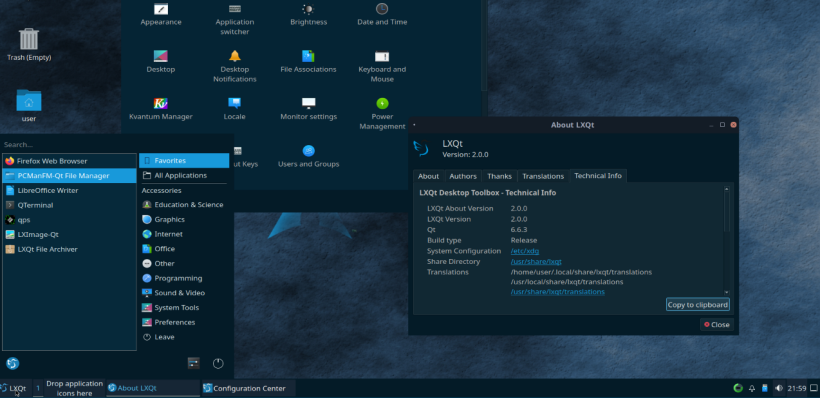Launch Kvantum Manager
Viewport: 820px width, 398px height.
[161, 109]
